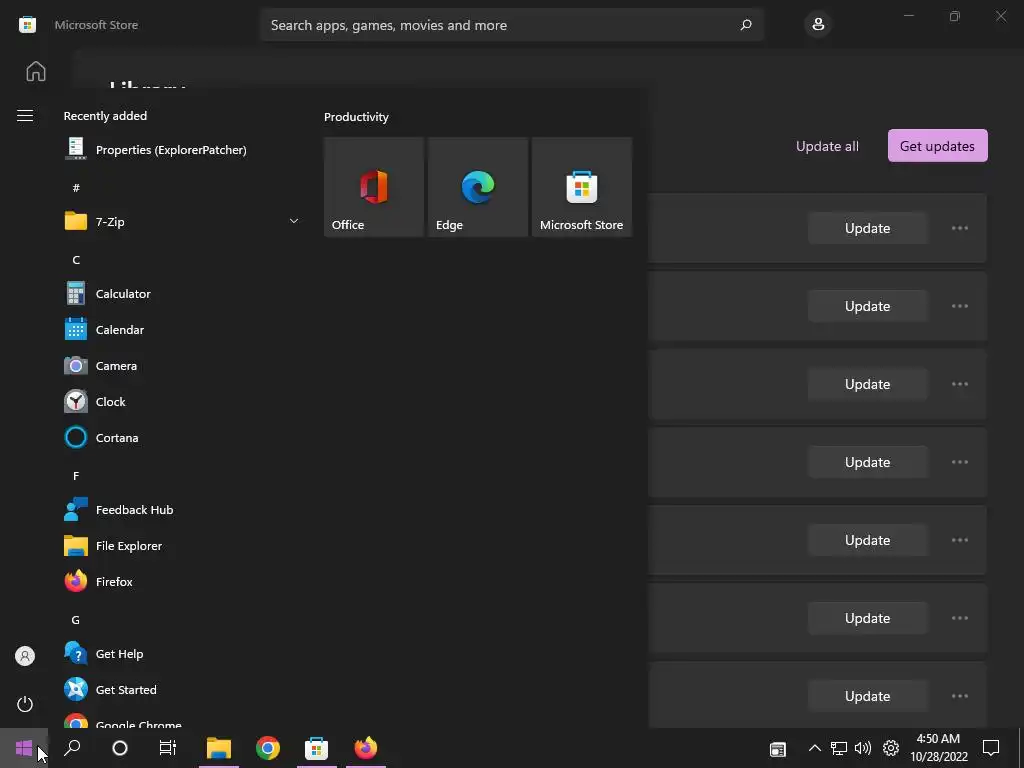Open the Office tile
Screen dimensions: 1024x768
click(374, 187)
